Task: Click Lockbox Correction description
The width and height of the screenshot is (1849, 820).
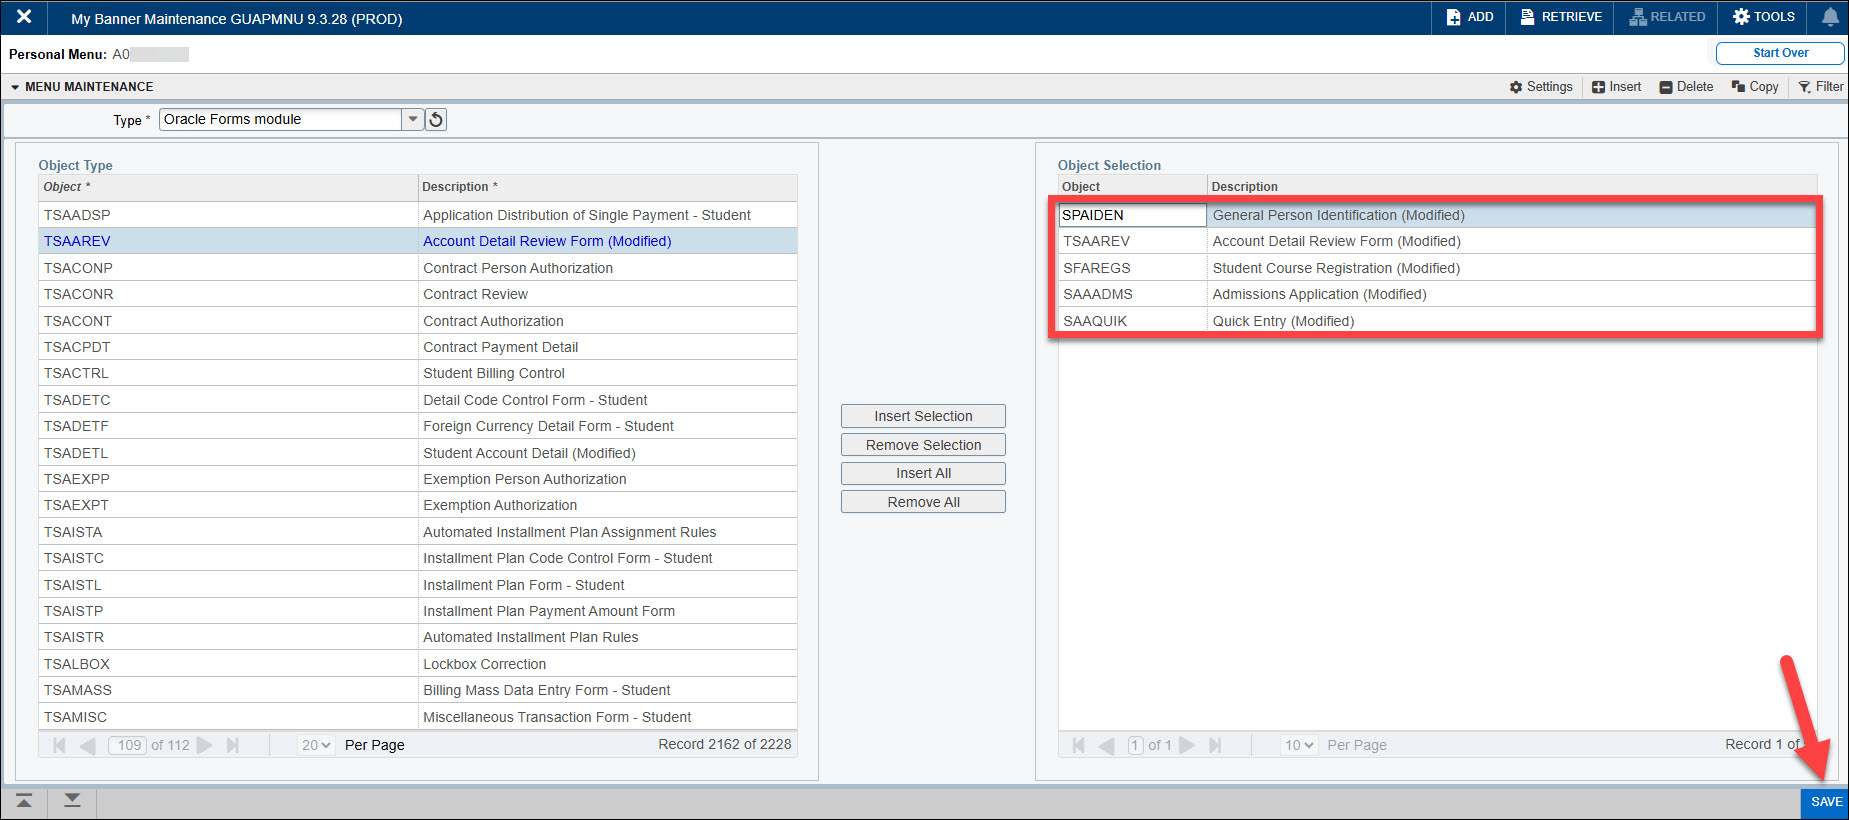Action: [485, 664]
